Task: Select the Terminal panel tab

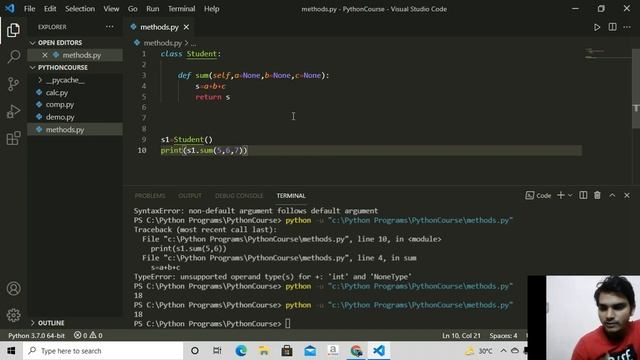Action: pos(291,196)
